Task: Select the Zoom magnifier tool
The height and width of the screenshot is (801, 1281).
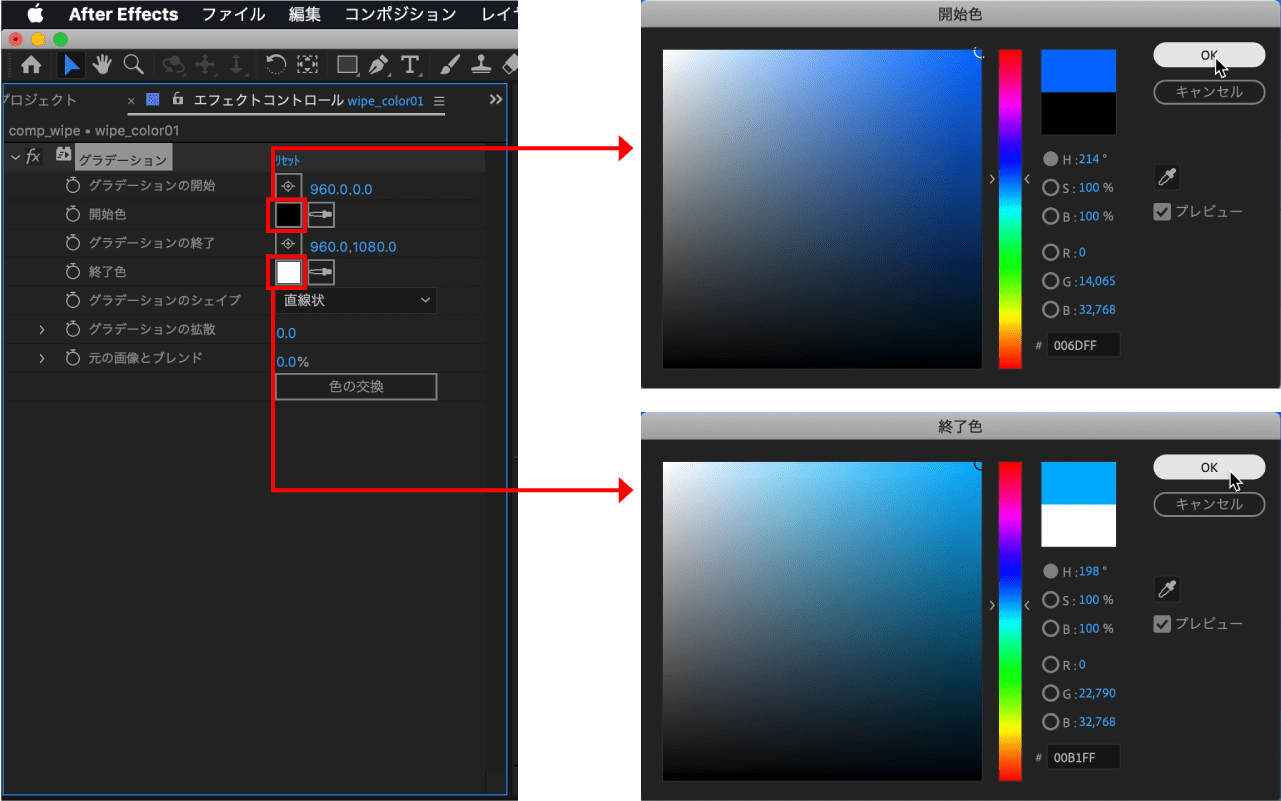Action: coord(133,65)
